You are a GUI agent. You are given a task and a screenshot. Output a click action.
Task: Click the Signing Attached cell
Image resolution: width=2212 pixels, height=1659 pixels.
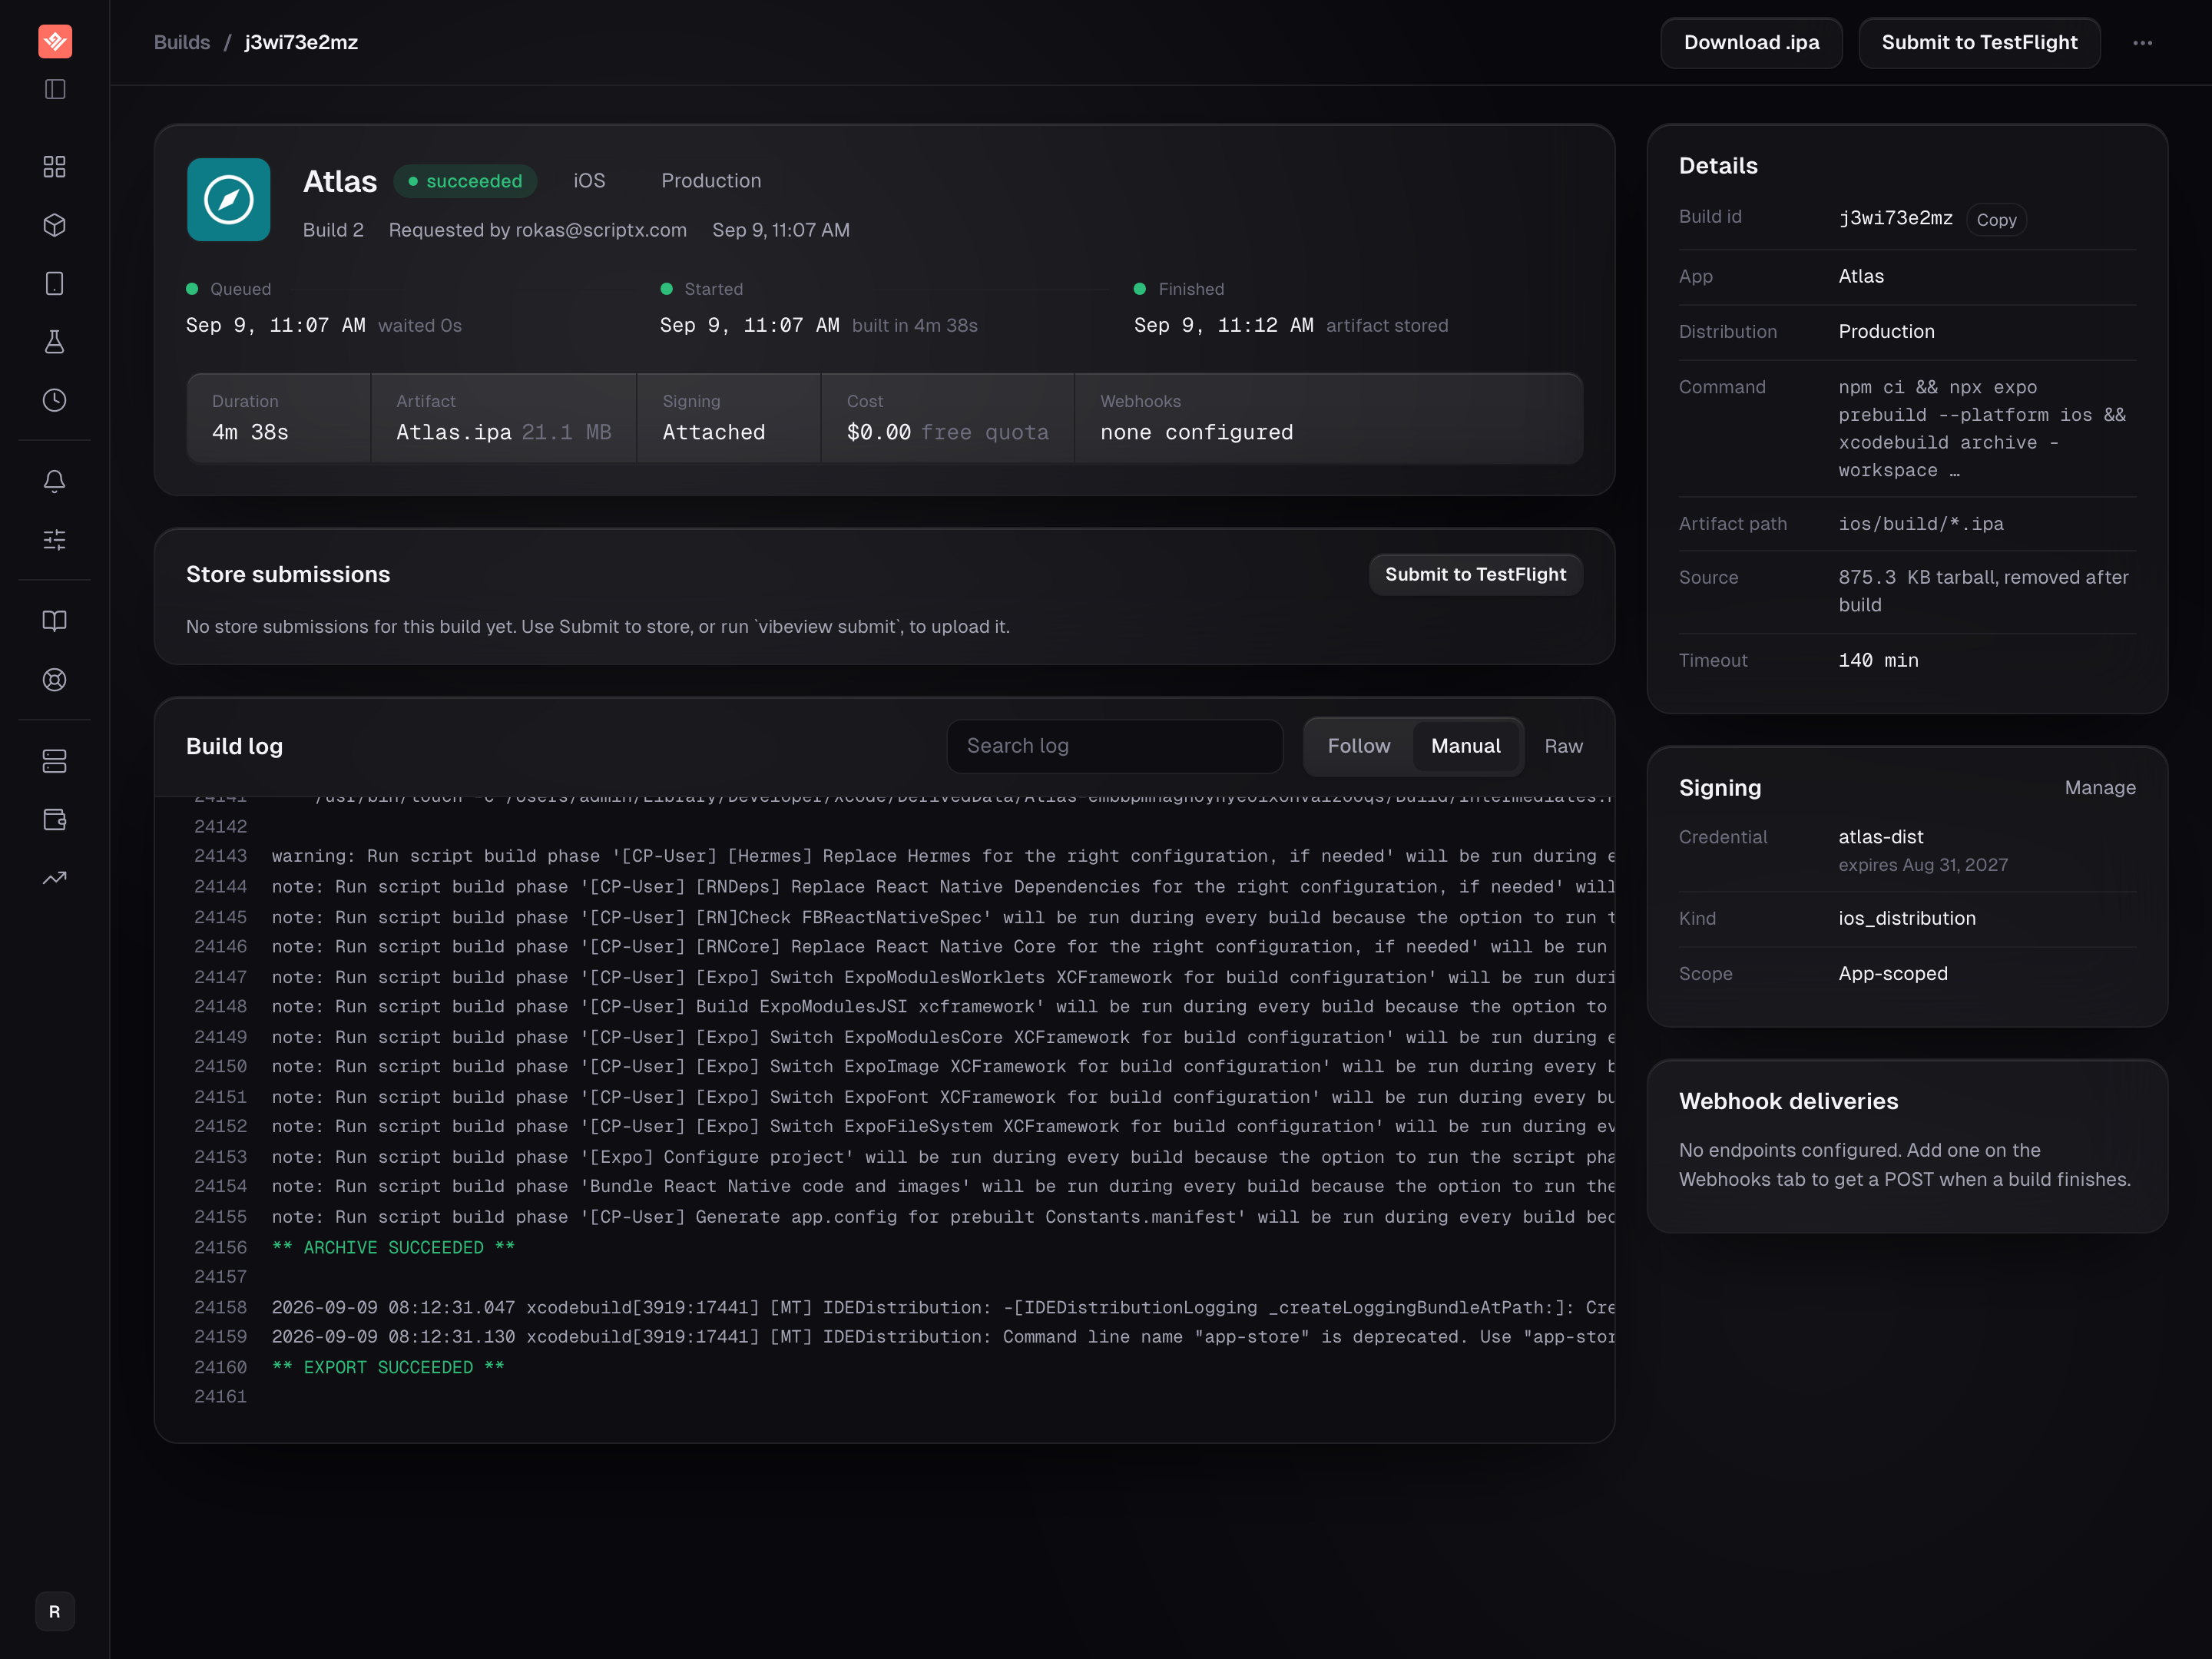pos(728,418)
